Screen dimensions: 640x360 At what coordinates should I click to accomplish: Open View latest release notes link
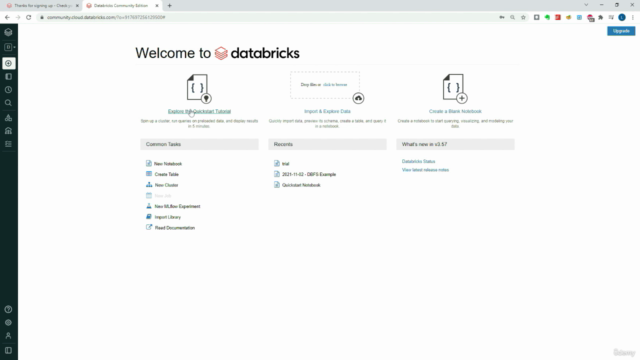[425, 170]
